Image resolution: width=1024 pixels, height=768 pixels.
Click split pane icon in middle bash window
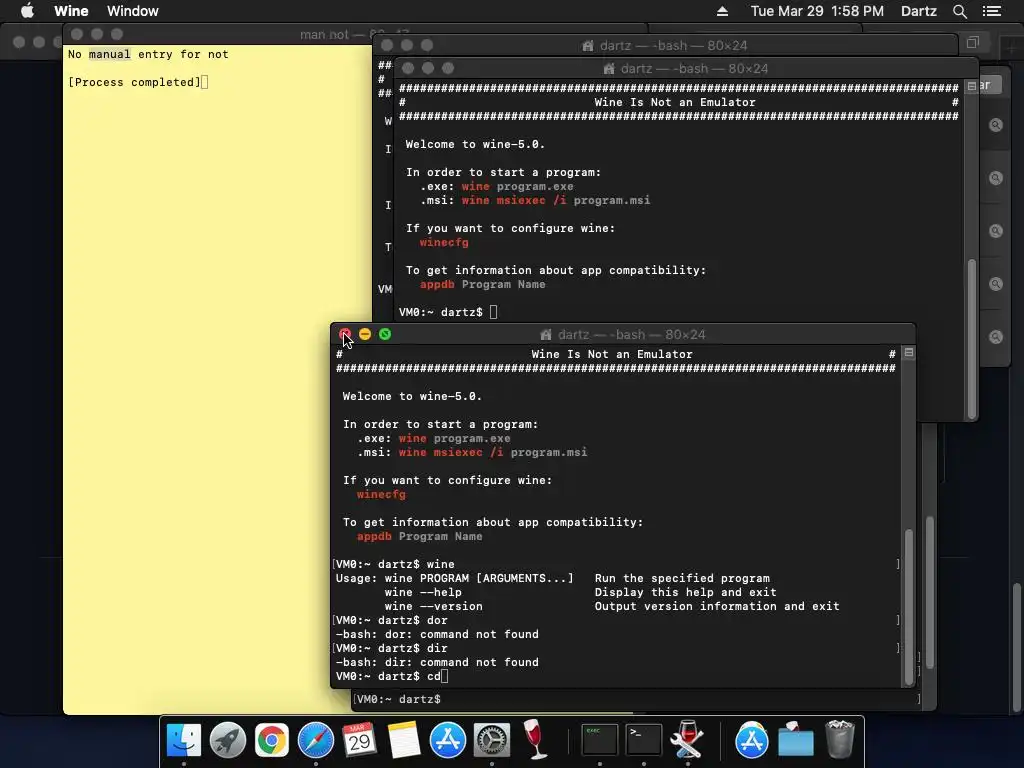pos(972,87)
